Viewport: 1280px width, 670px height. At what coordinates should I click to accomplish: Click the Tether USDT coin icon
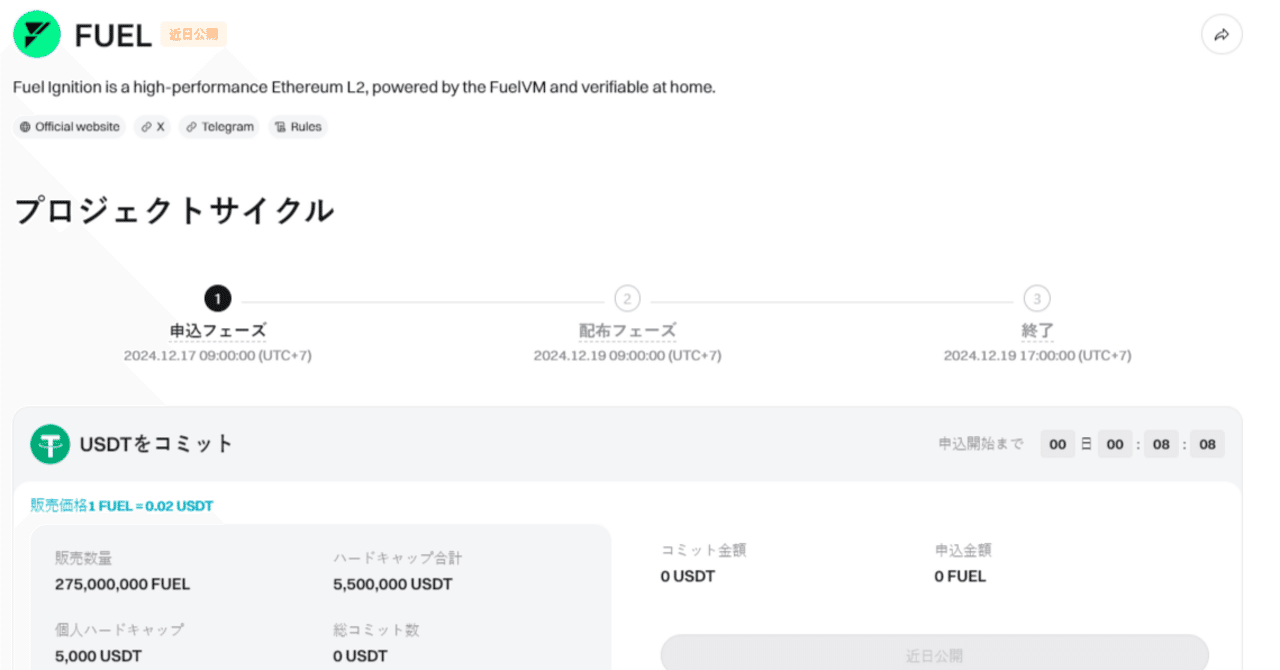[x=51, y=443]
